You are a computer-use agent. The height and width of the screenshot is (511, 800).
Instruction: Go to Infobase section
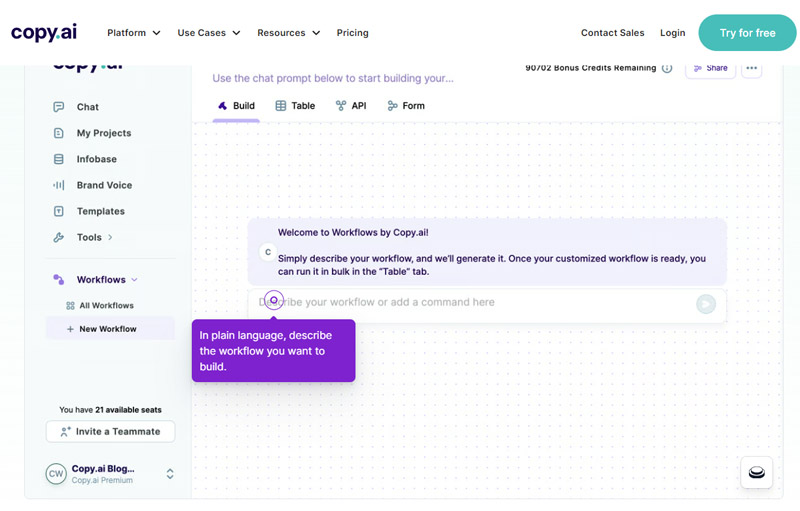click(x=96, y=159)
